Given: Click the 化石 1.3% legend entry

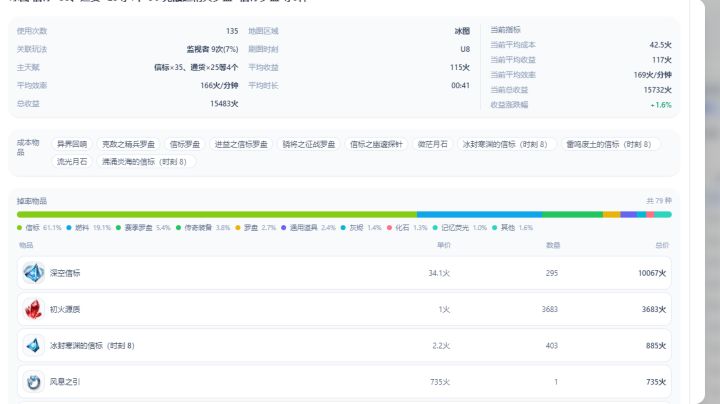Looking at the screenshot, I should [407, 228].
